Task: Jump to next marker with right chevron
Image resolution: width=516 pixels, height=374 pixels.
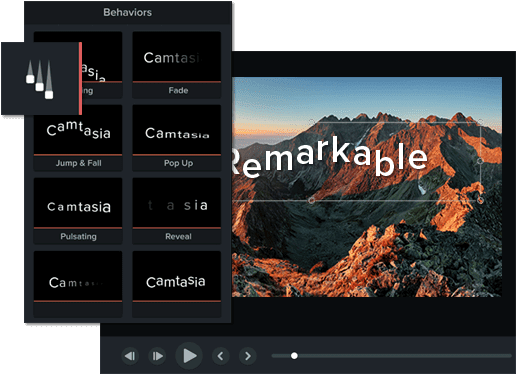Action: click(248, 356)
